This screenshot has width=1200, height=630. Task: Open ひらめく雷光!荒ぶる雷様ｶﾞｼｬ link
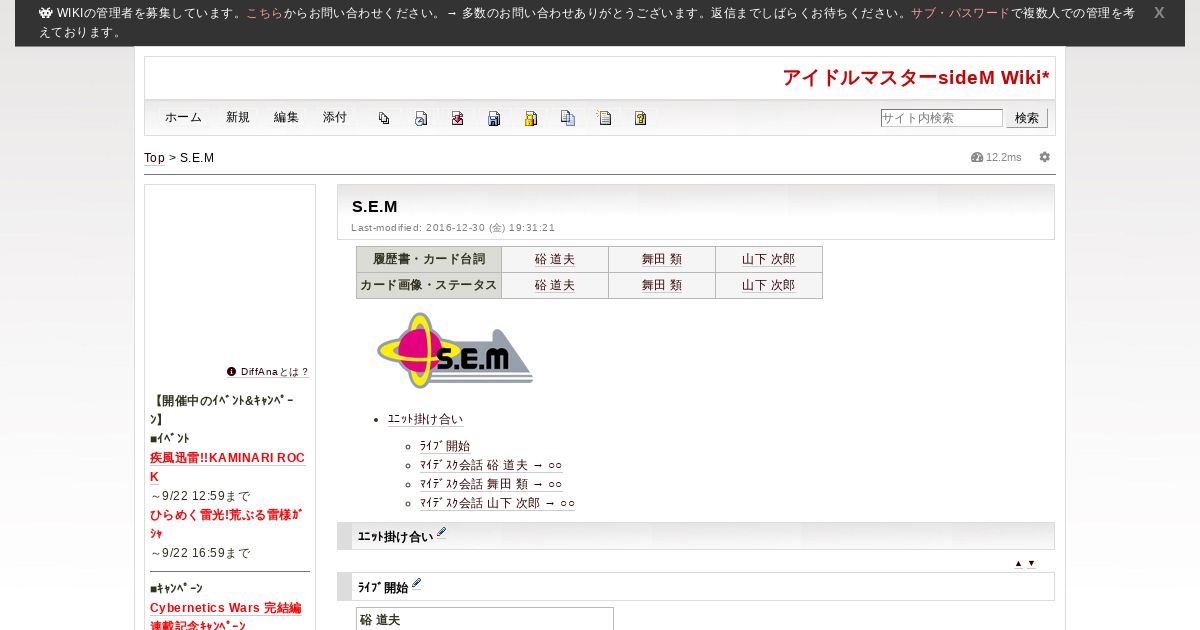click(226, 524)
